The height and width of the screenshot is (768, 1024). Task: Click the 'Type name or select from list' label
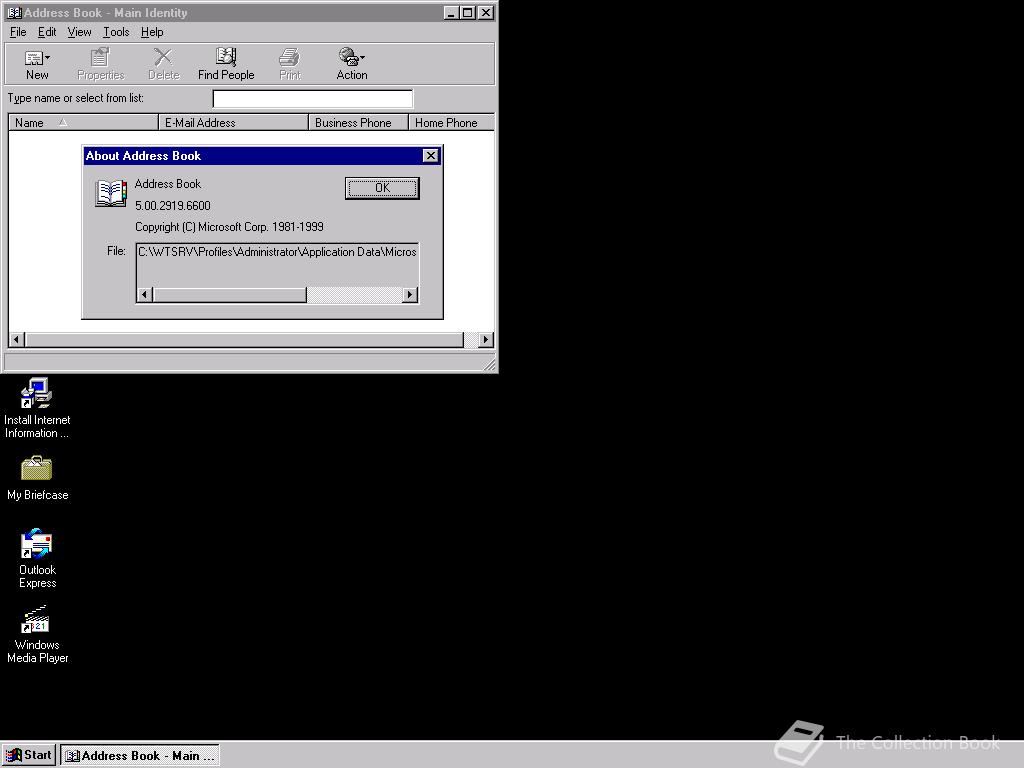(x=75, y=98)
